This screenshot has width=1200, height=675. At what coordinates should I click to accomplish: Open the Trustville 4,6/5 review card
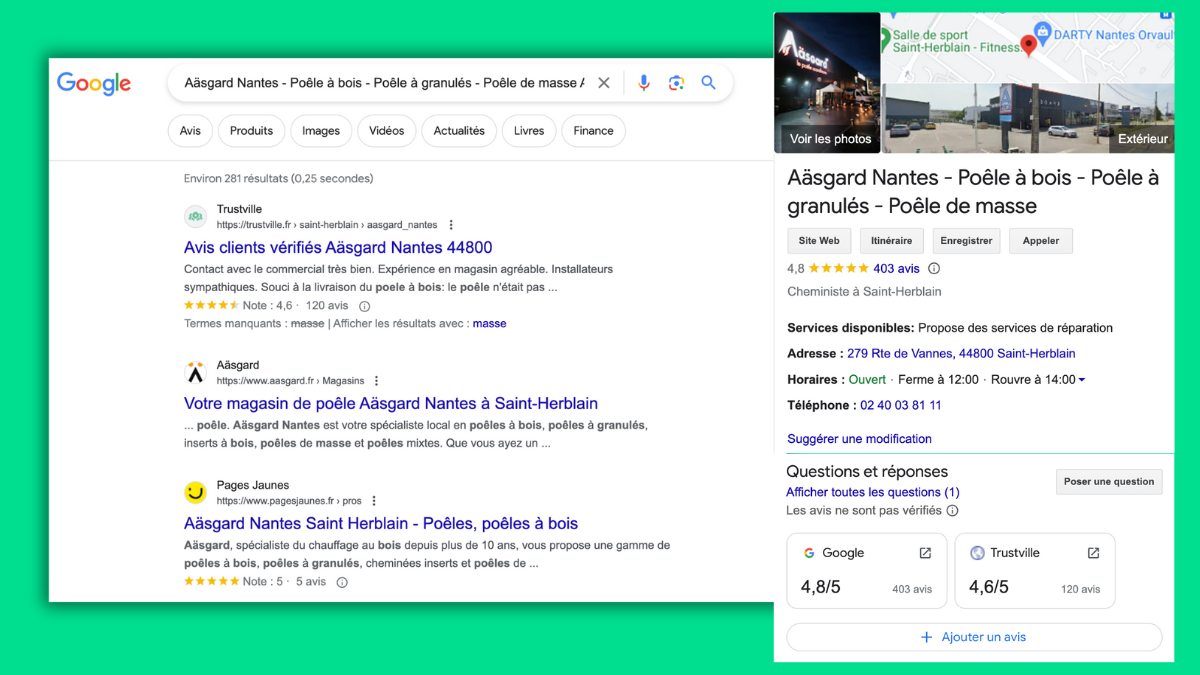(1035, 570)
